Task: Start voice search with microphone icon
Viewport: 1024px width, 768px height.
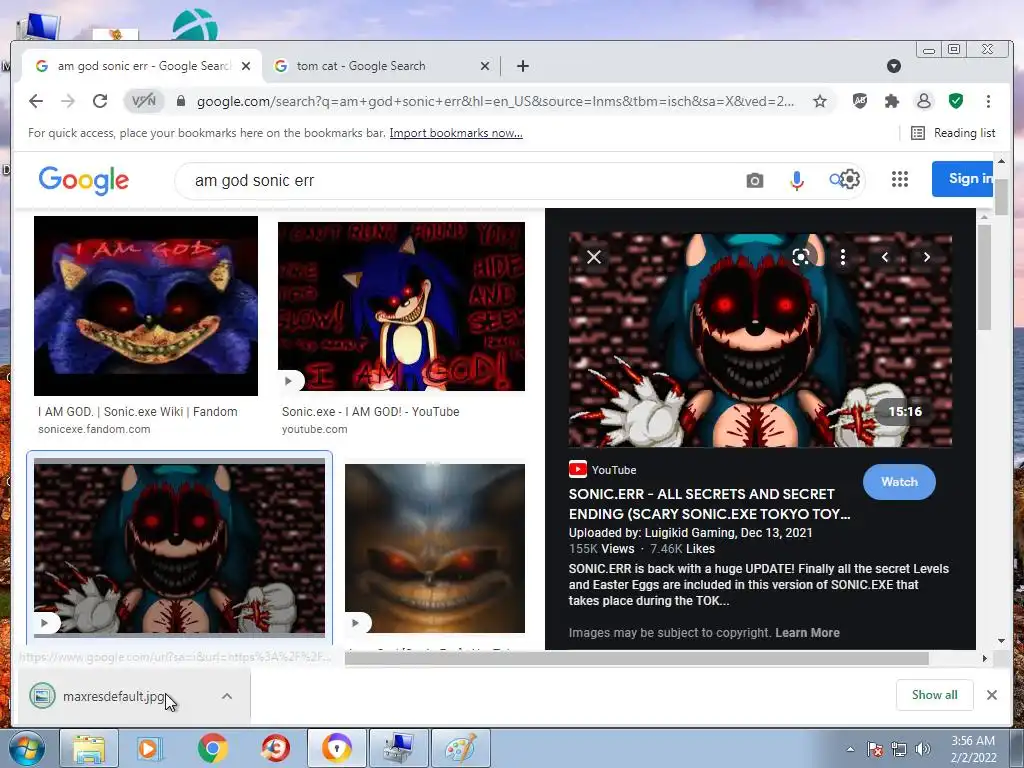Action: coord(796,181)
